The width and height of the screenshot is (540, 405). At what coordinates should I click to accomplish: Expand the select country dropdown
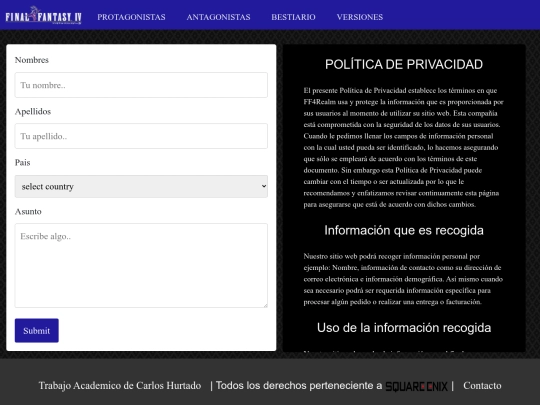(x=141, y=186)
